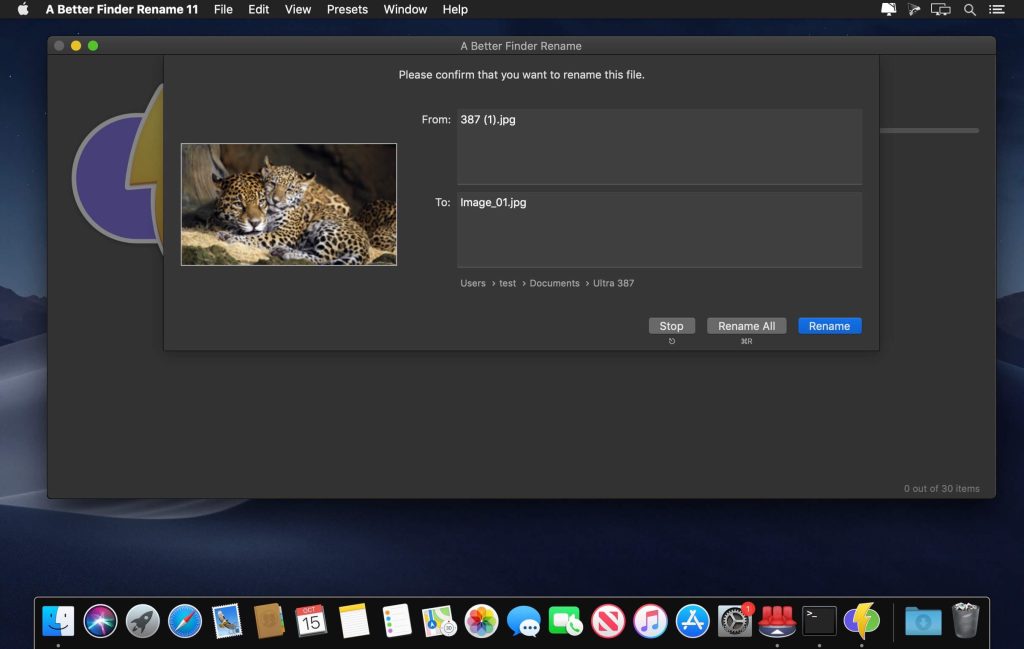Click the Spotlight search magnifier icon
Viewport: 1024px width, 649px height.
click(969, 10)
